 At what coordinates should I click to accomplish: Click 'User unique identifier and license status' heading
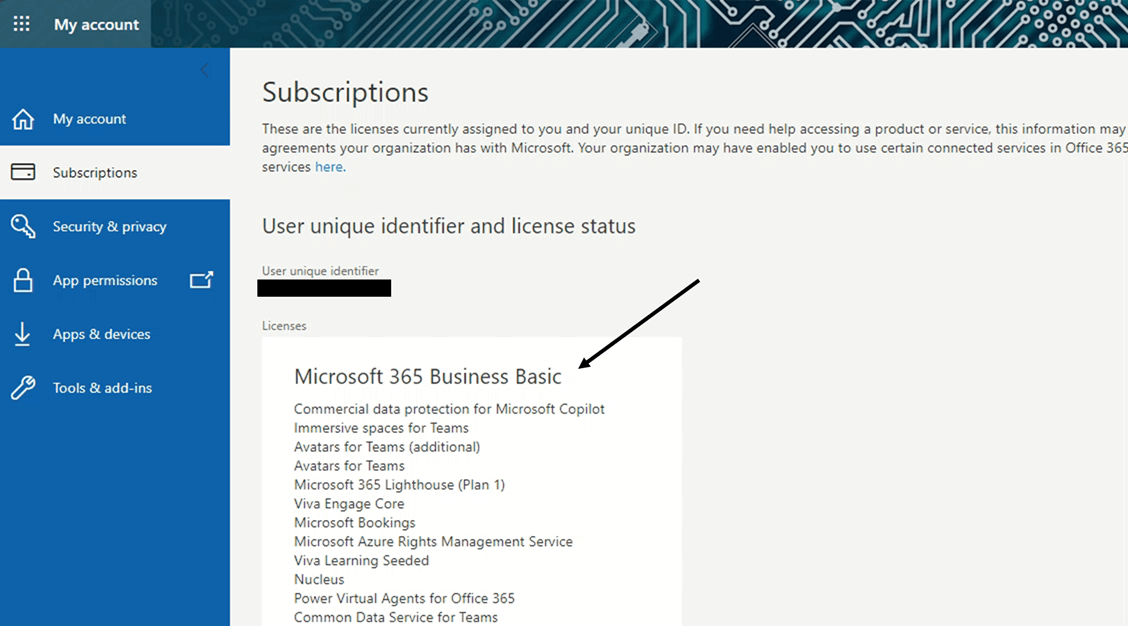tap(449, 226)
